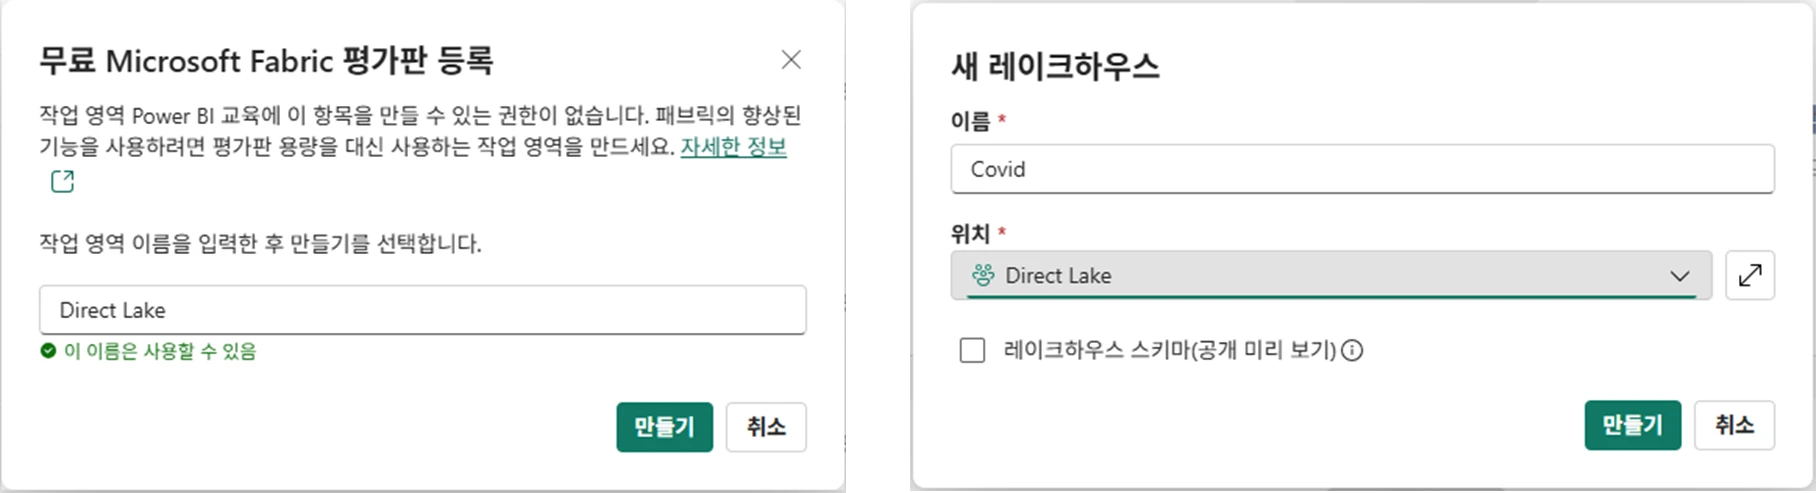Click the external link icon below 자세한 정보
Screen dimensions: 1816x493
[63, 181]
